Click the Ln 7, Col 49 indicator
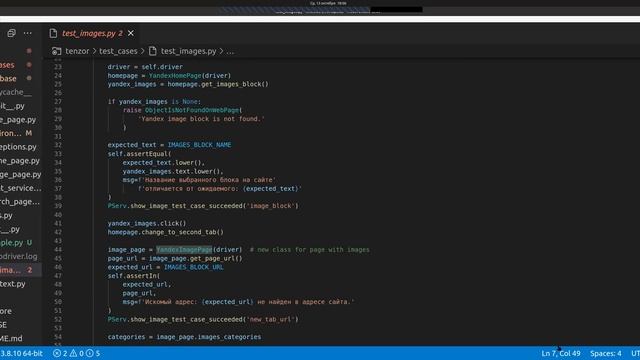This screenshot has width=640, height=360. 561,353
